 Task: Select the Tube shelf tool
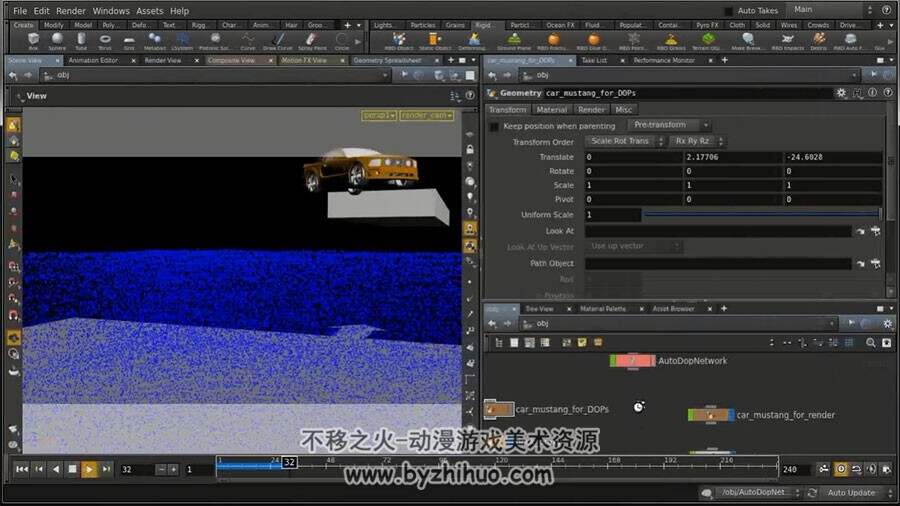[x=81, y=40]
